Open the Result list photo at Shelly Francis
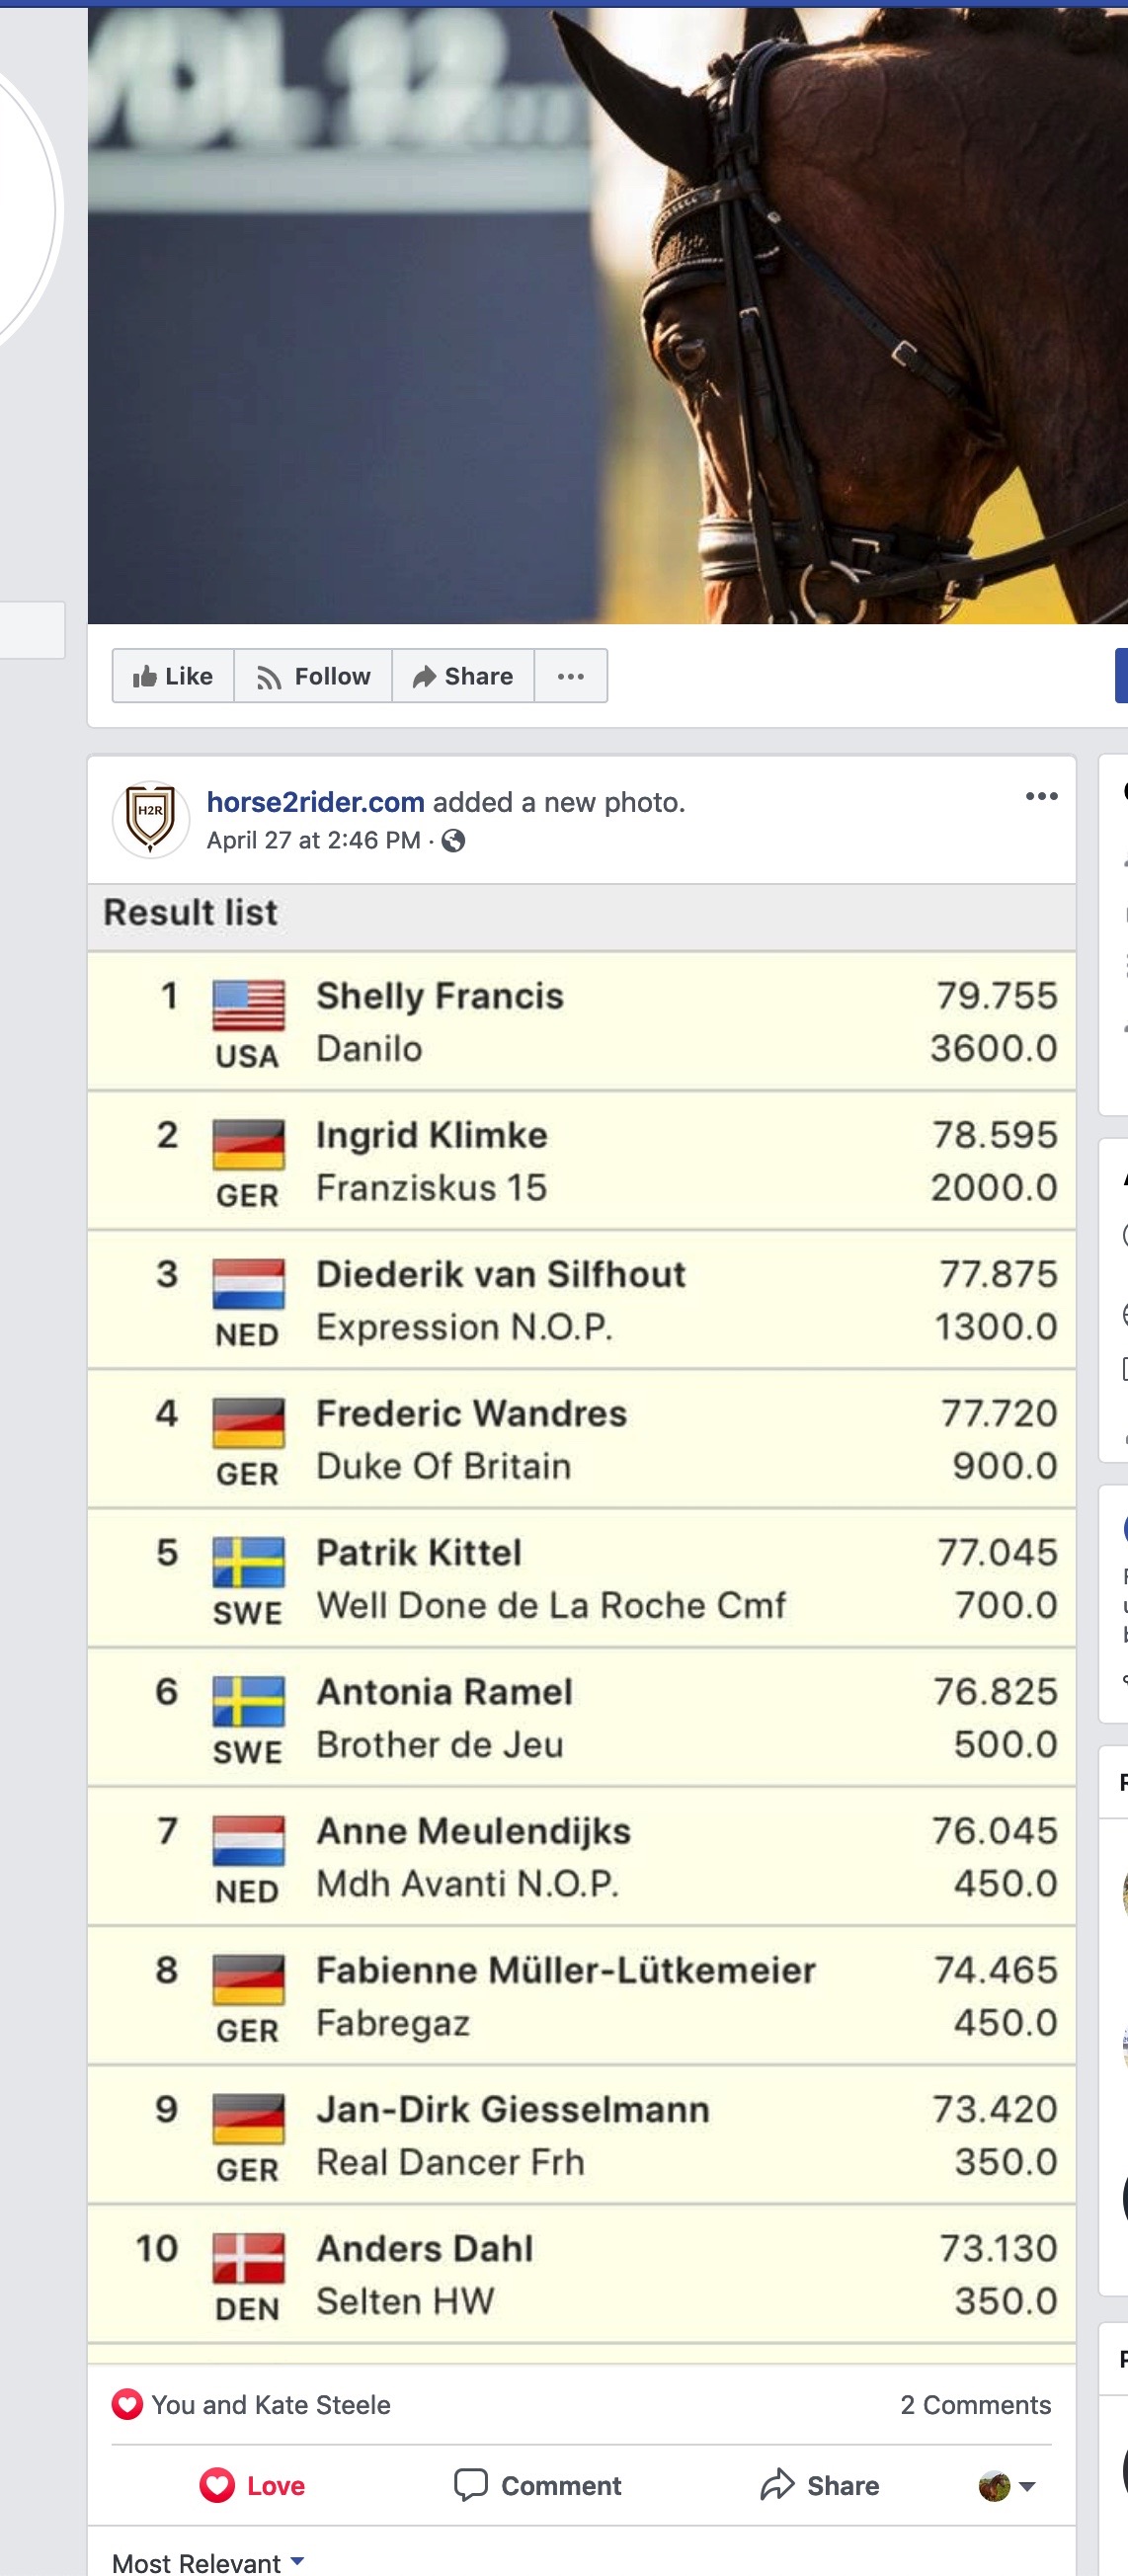The height and width of the screenshot is (2576, 1128). 440,996
